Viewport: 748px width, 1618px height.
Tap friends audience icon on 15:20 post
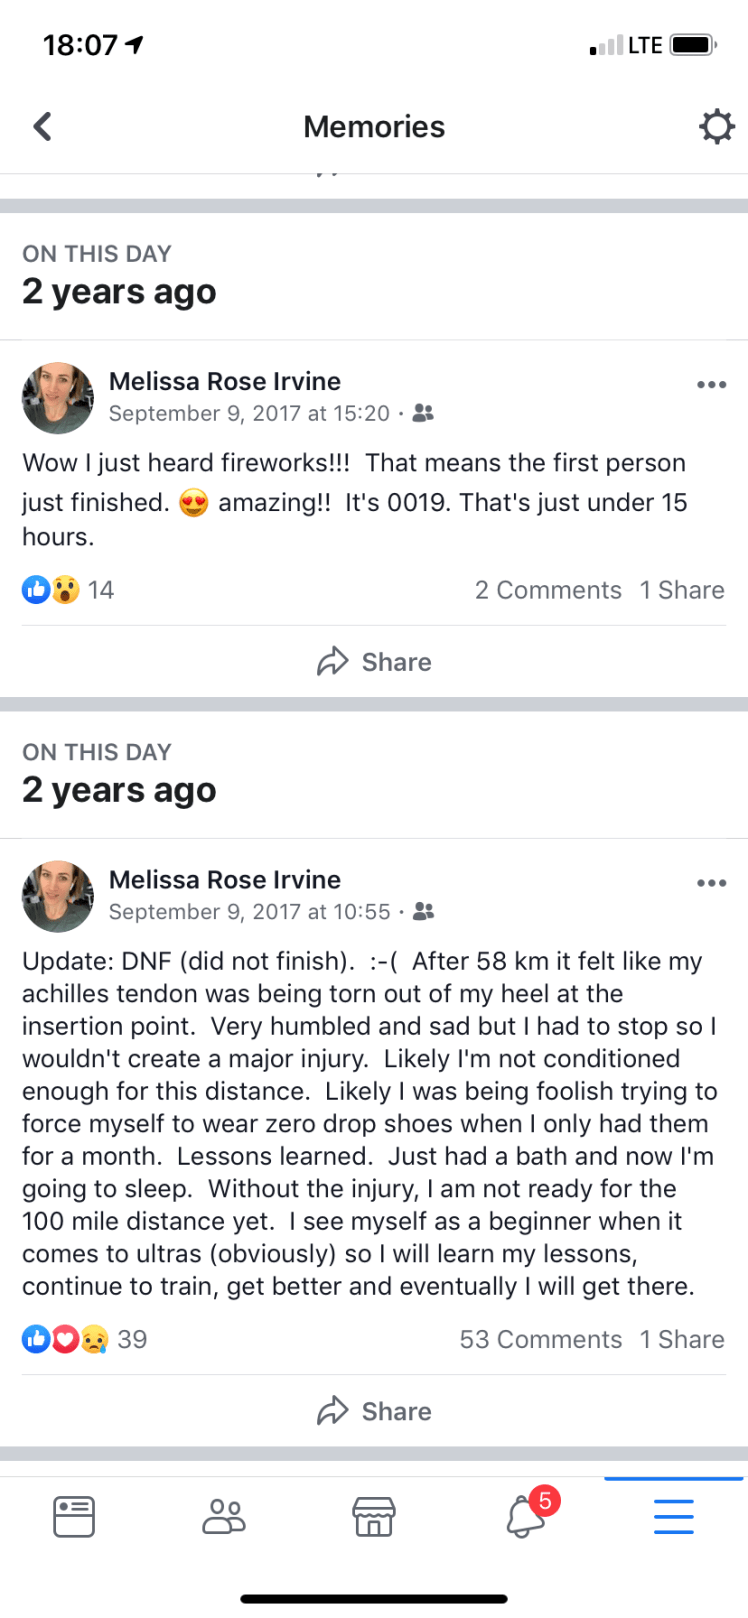pos(424,413)
